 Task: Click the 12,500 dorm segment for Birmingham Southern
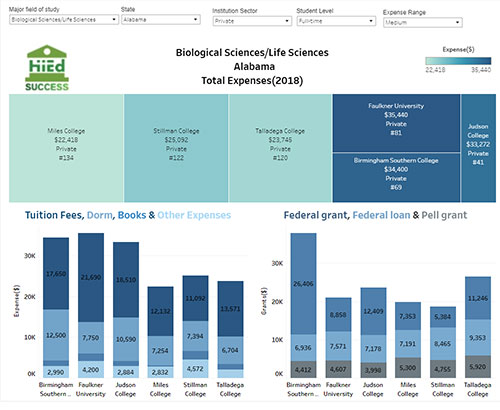[x=56, y=335]
